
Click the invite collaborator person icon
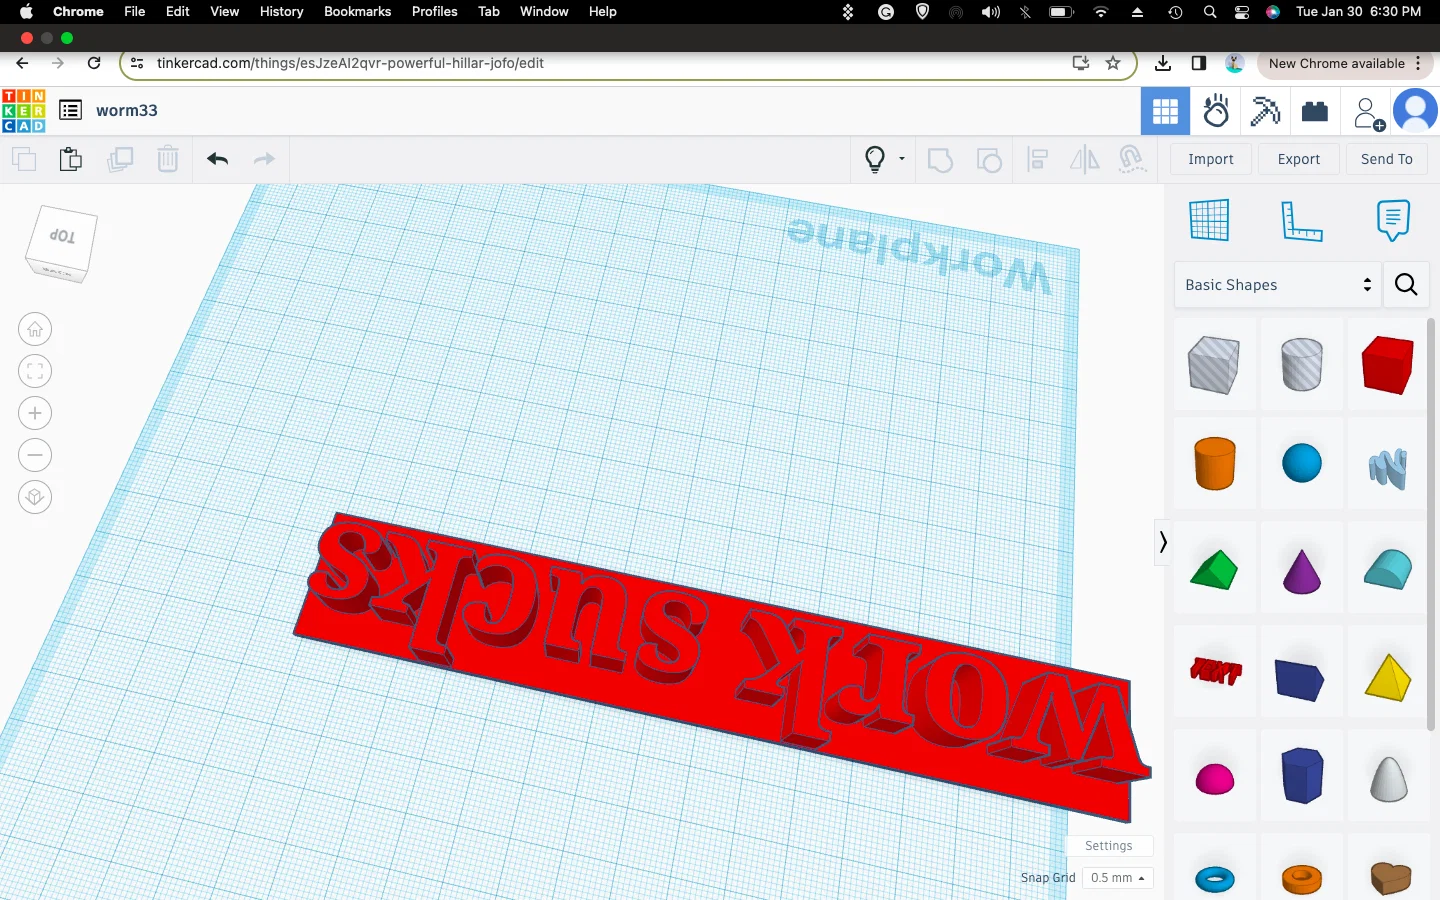1367,113
